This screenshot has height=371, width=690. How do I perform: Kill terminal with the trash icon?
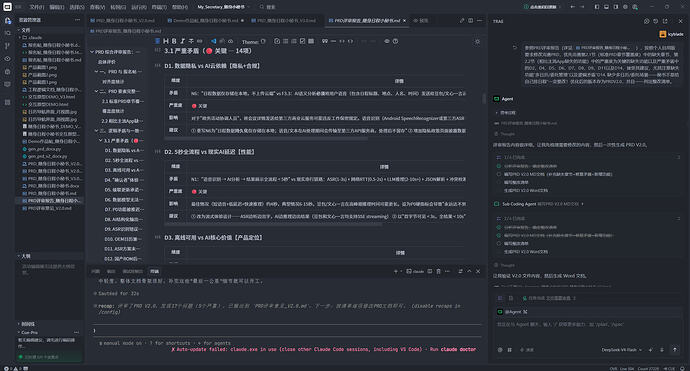point(438,272)
